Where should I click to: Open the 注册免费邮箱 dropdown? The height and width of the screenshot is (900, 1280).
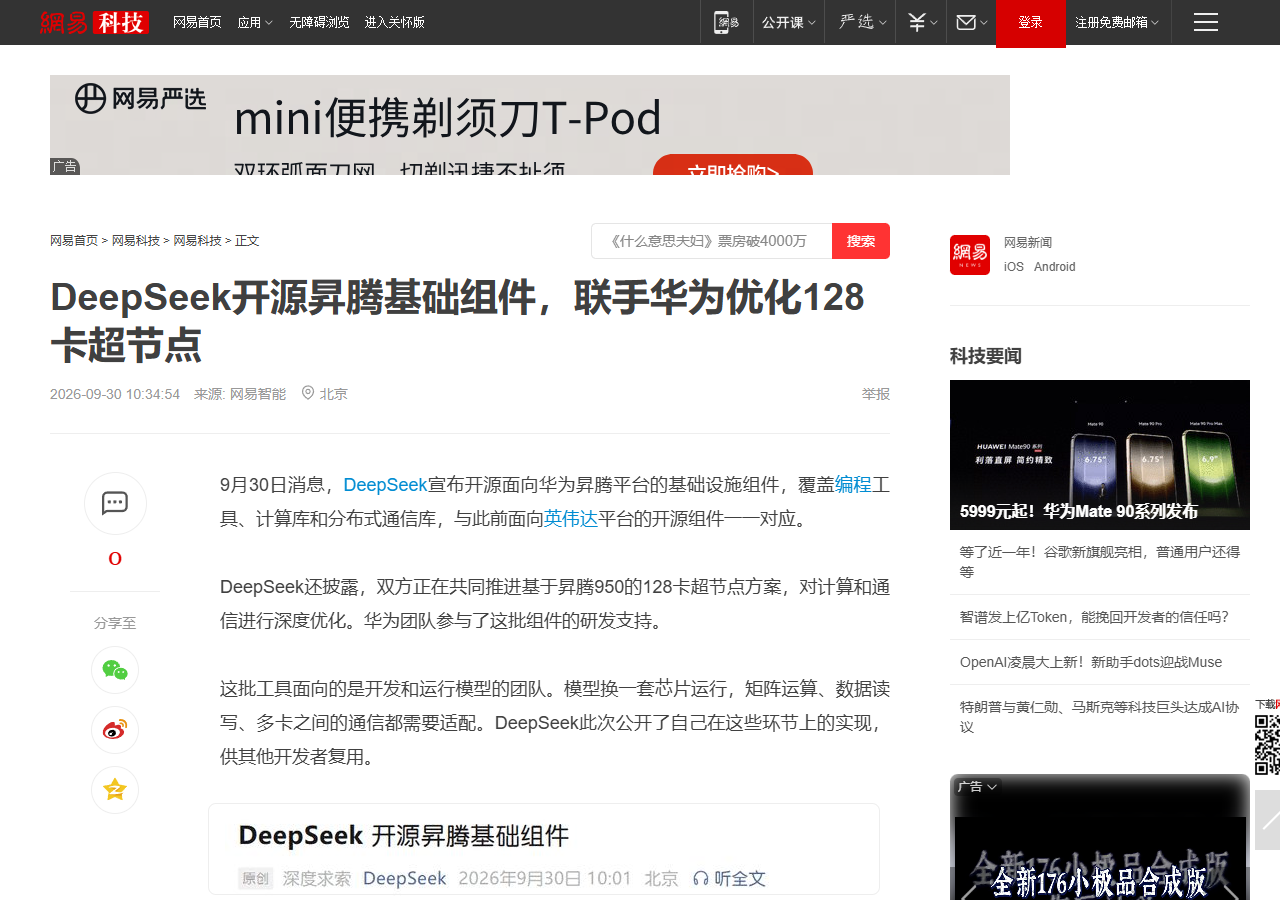[x=1117, y=22]
